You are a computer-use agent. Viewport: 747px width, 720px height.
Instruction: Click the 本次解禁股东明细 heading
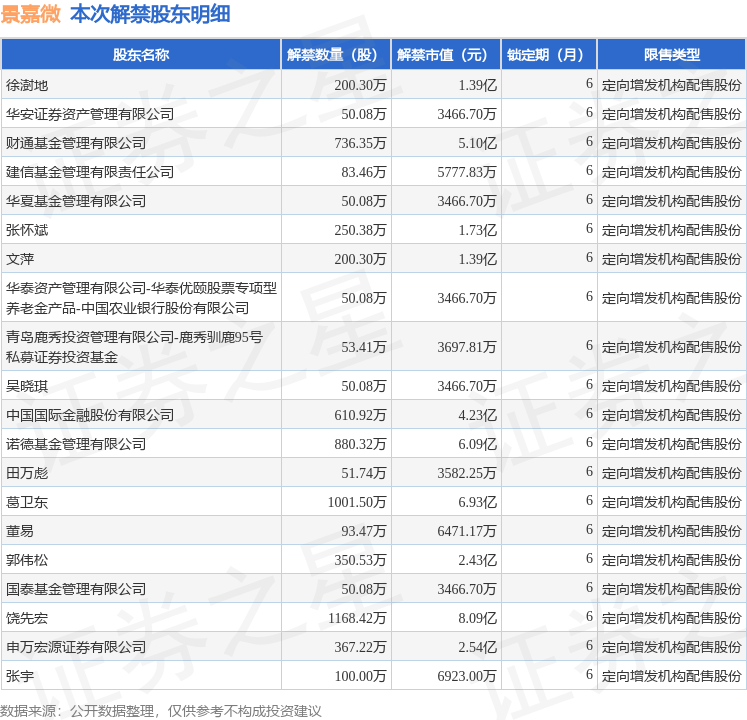coord(150,14)
